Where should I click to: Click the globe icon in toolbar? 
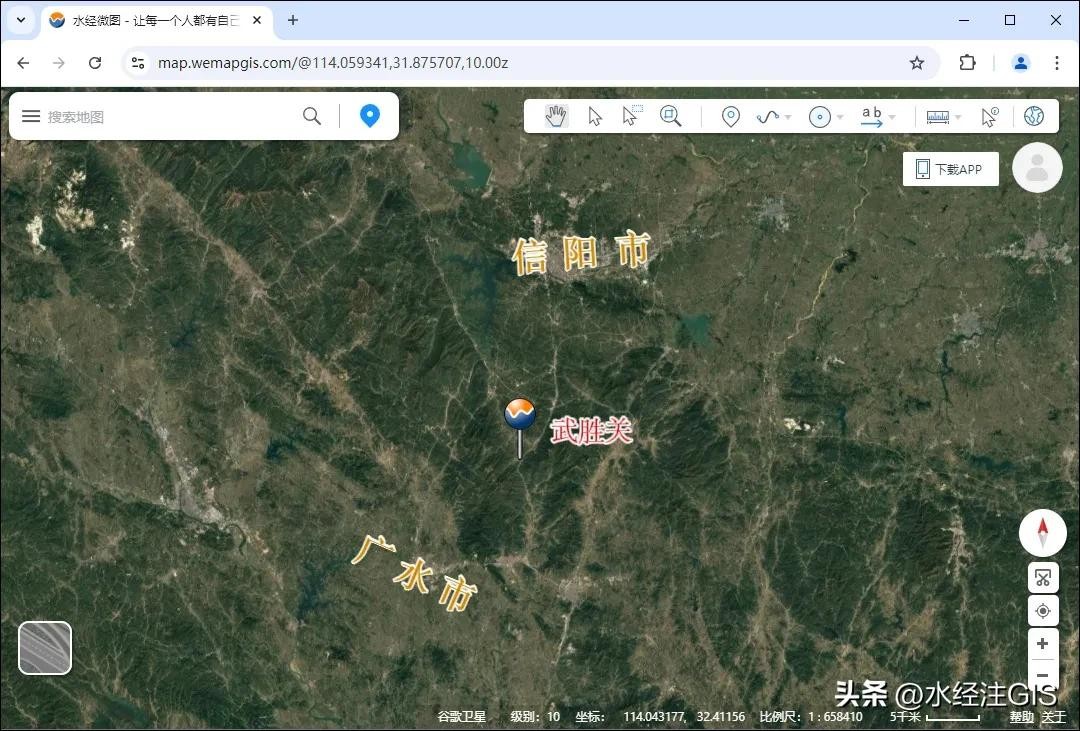point(1034,117)
